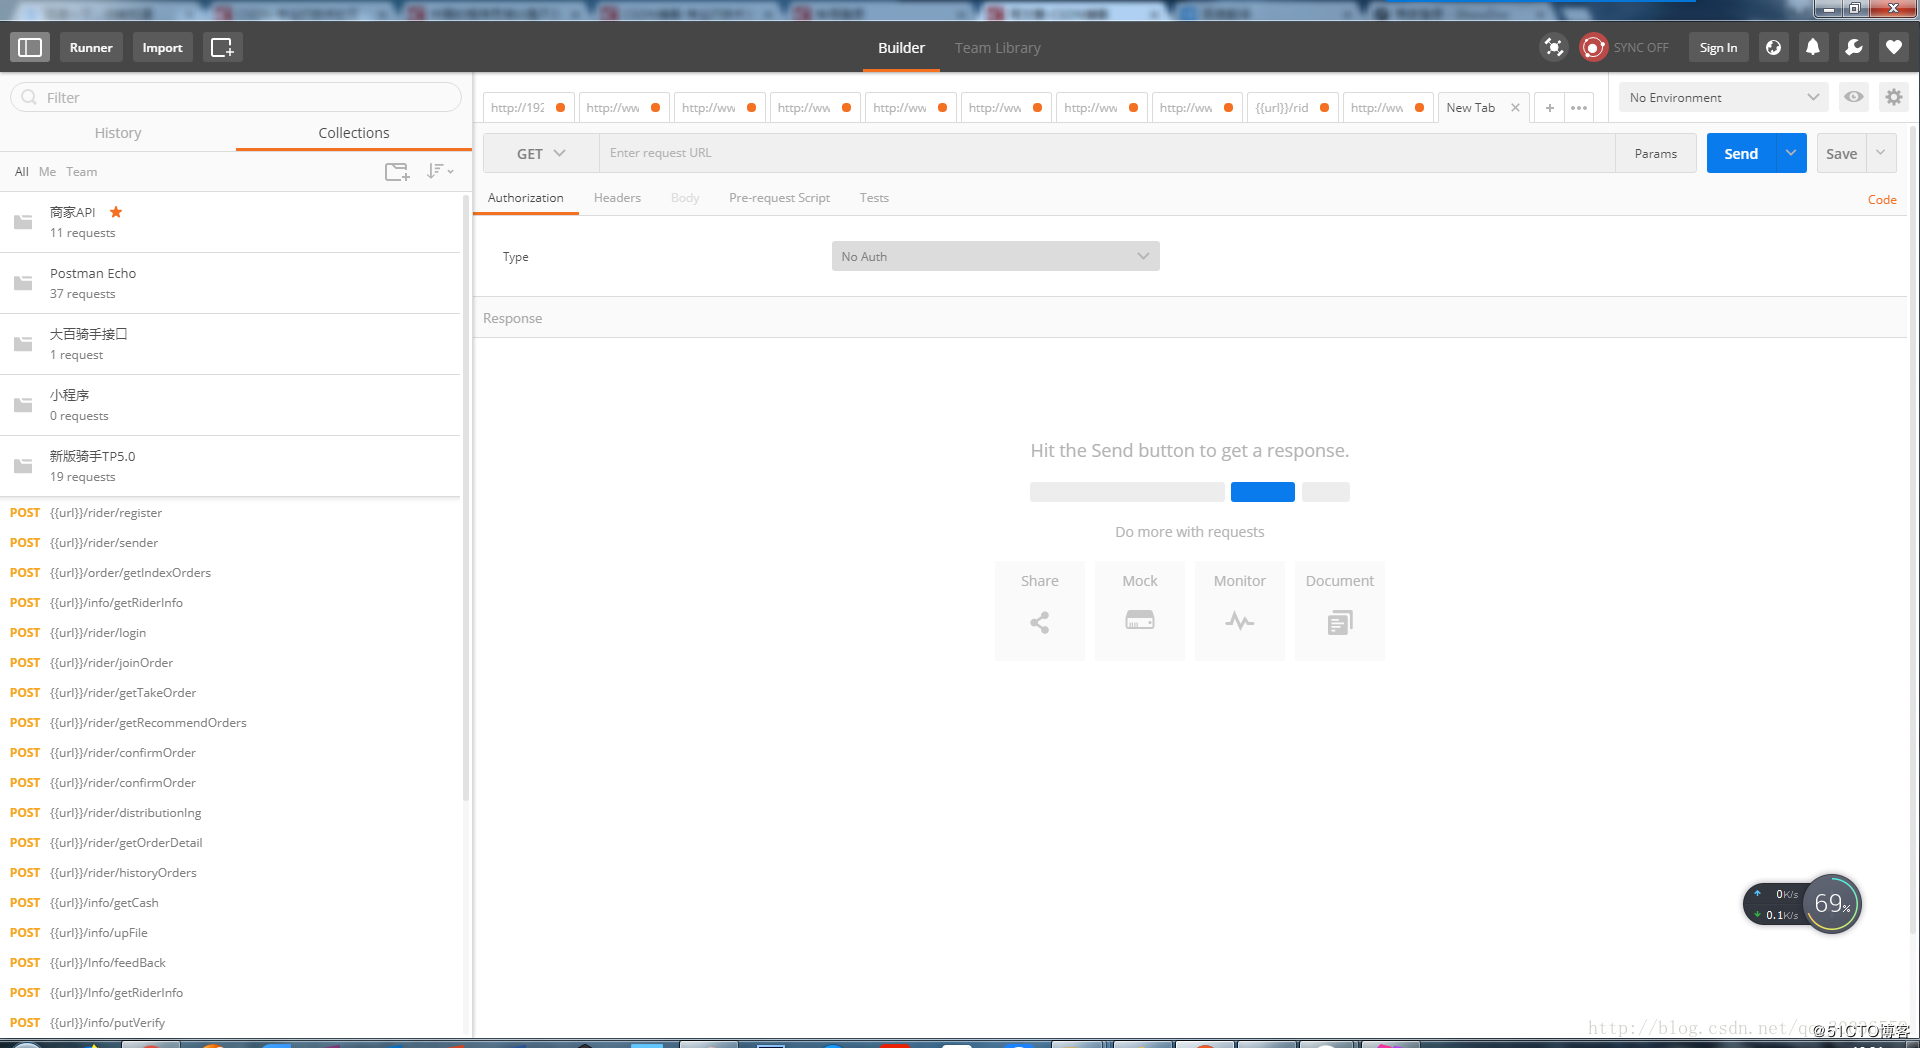Select the Collections tab
The height and width of the screenshot is (1048, 1920).
pyautogui.click(x=354, y=133)
